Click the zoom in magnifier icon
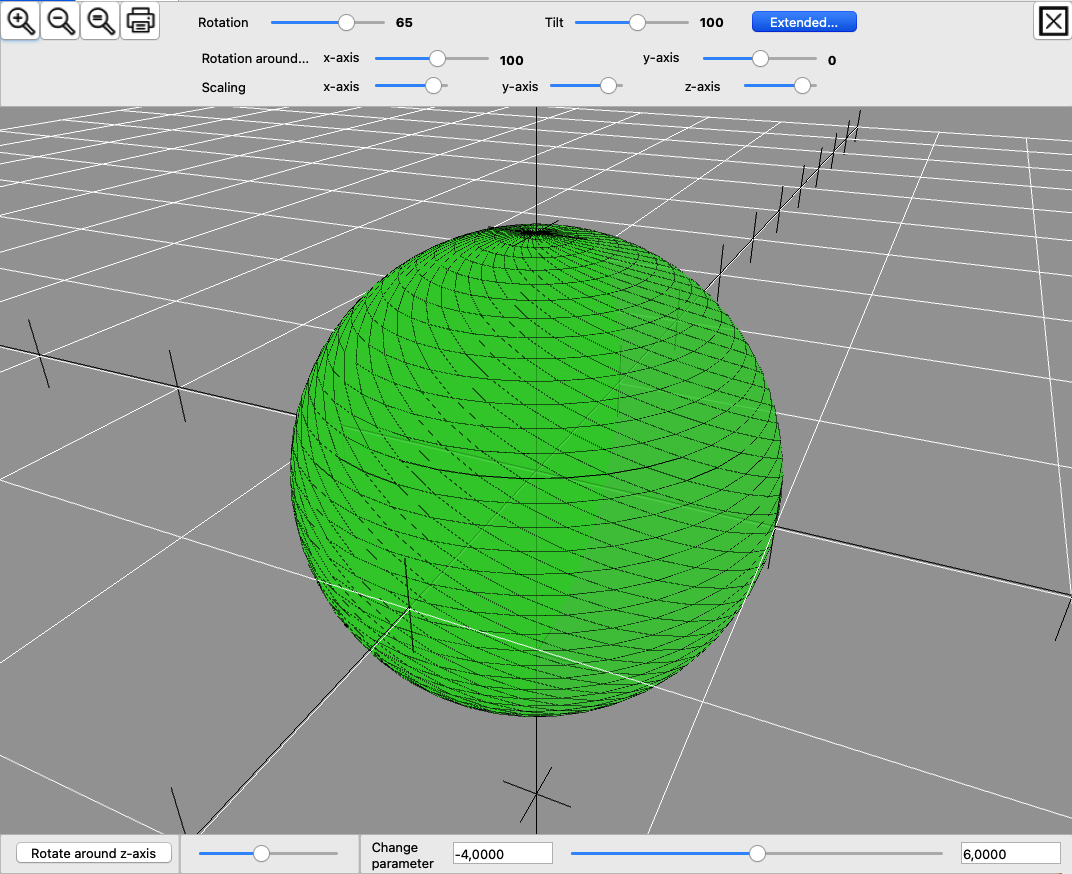This screenshot has width=1072, height=874. click(20, 20)
